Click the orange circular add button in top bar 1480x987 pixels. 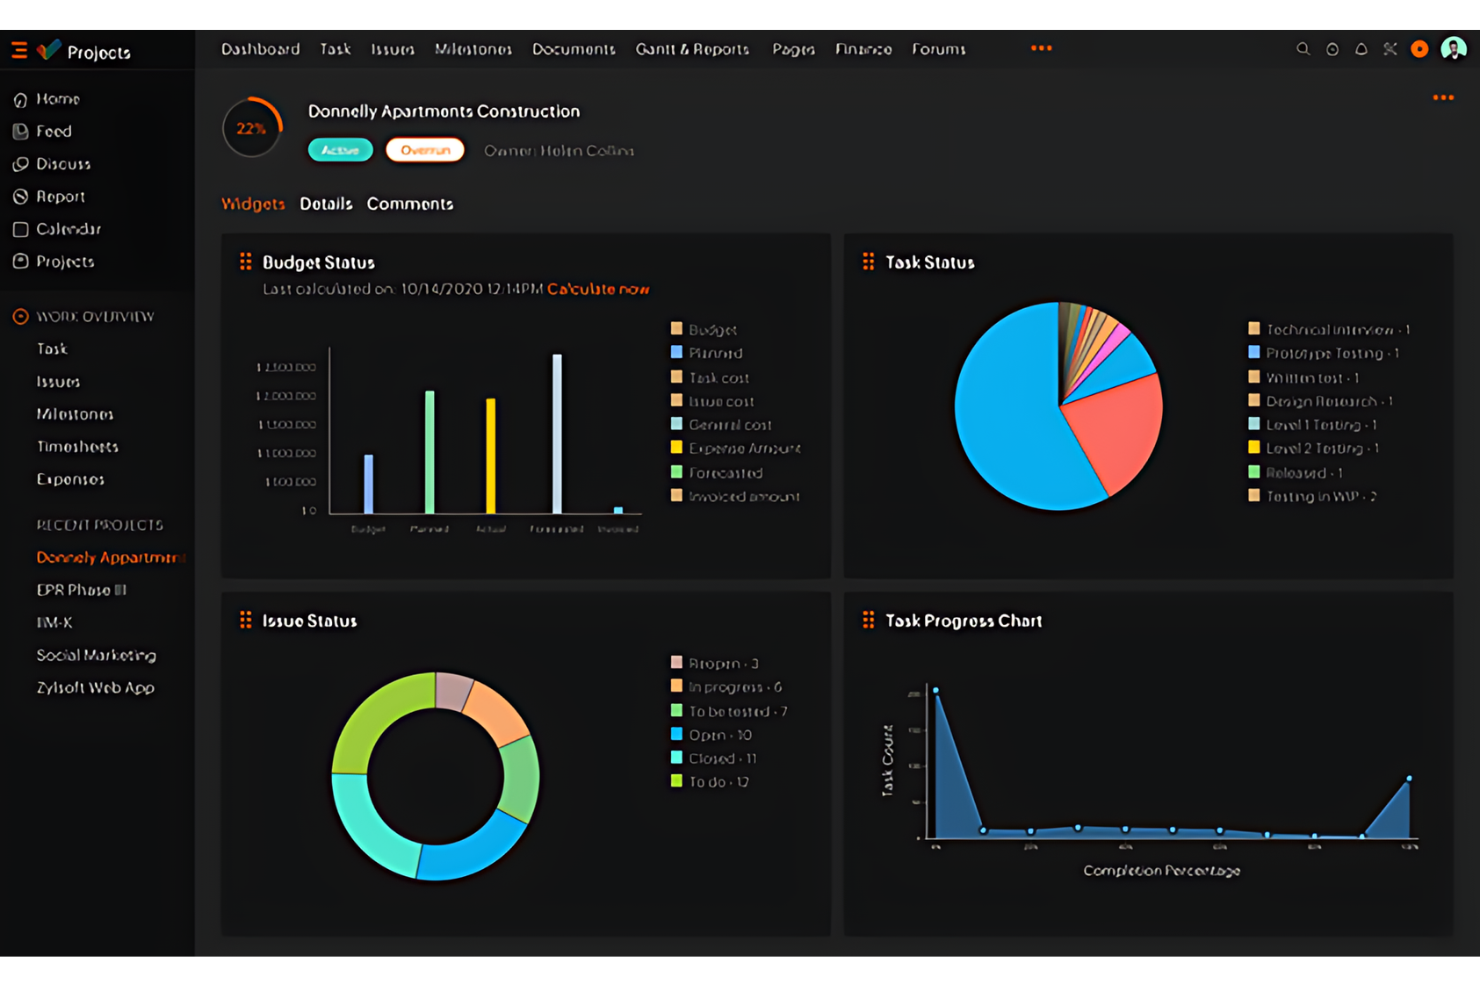tap(1419, 49)
